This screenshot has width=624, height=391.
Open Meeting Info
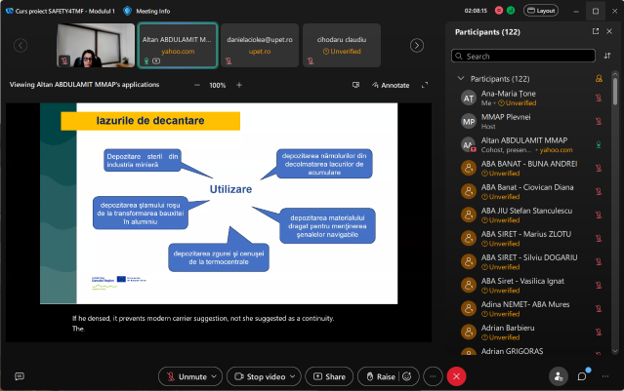coord(147,11)
